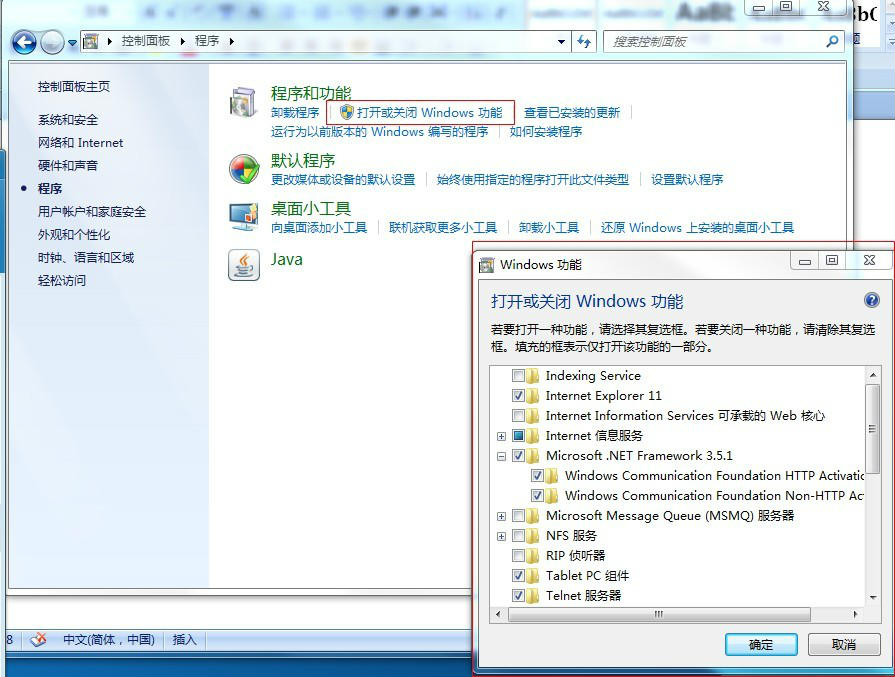Check the Indexing Service checkbox
Screen dimensions: 895x677
[x=518, y=376]
